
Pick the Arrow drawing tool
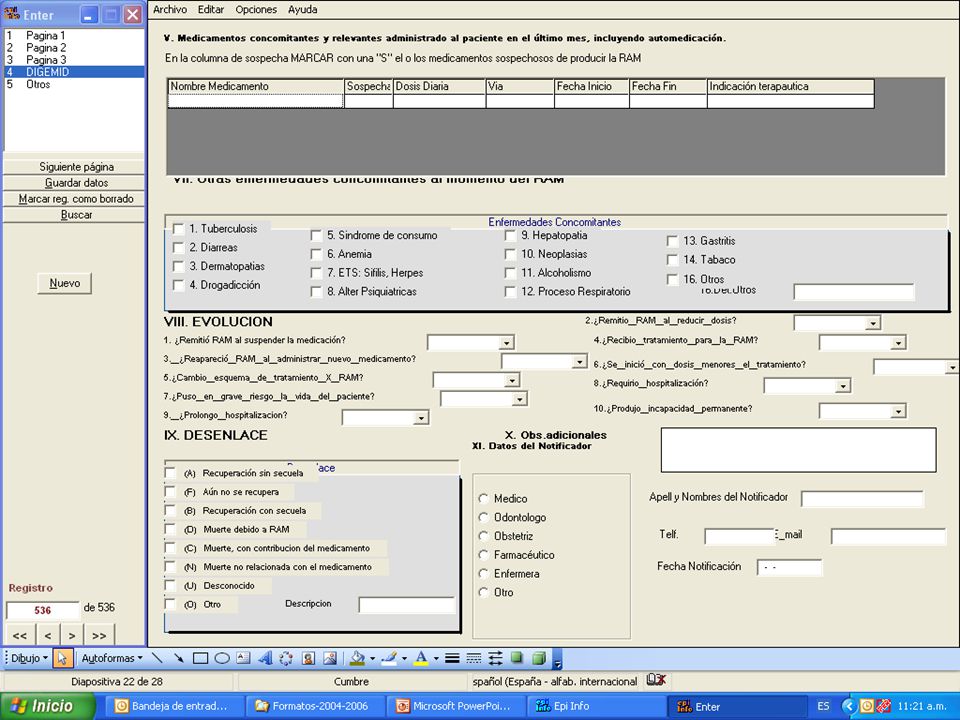(x=178, y=658)
